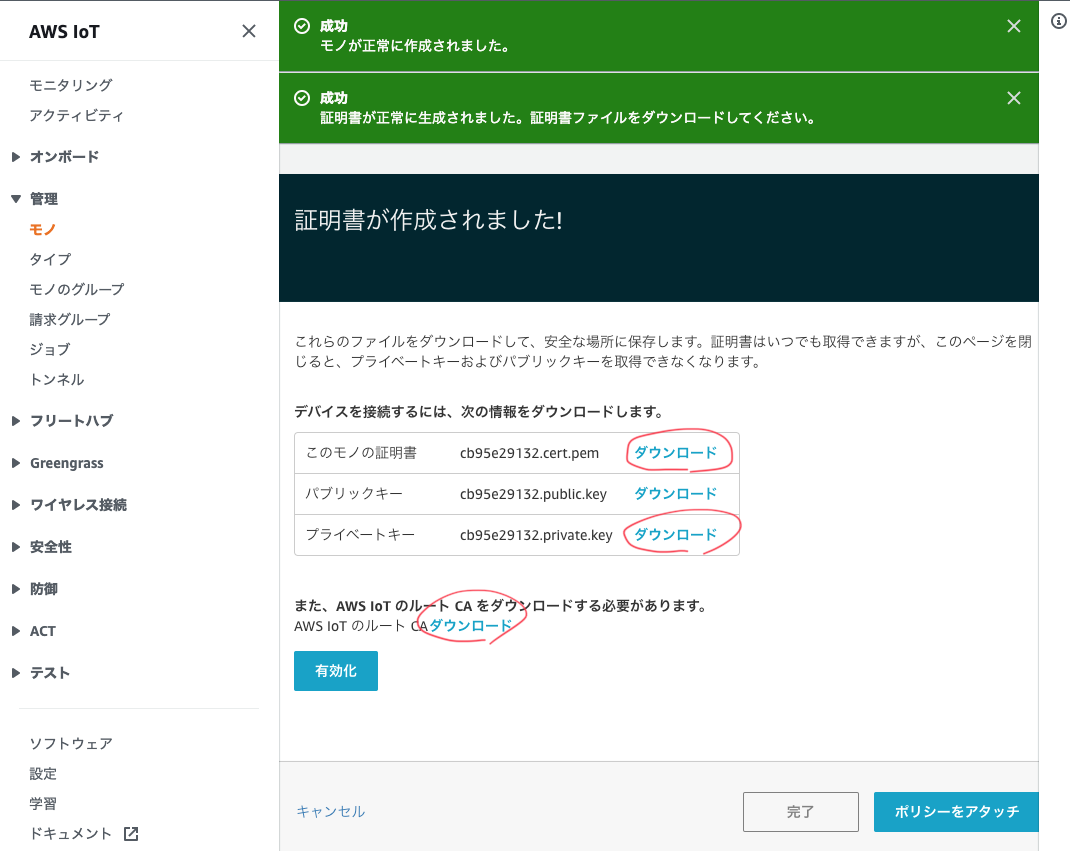The image size is (1070, 851).
Task: Open the external link icon next to ドキュメント
Action: [x=131, y=833]
